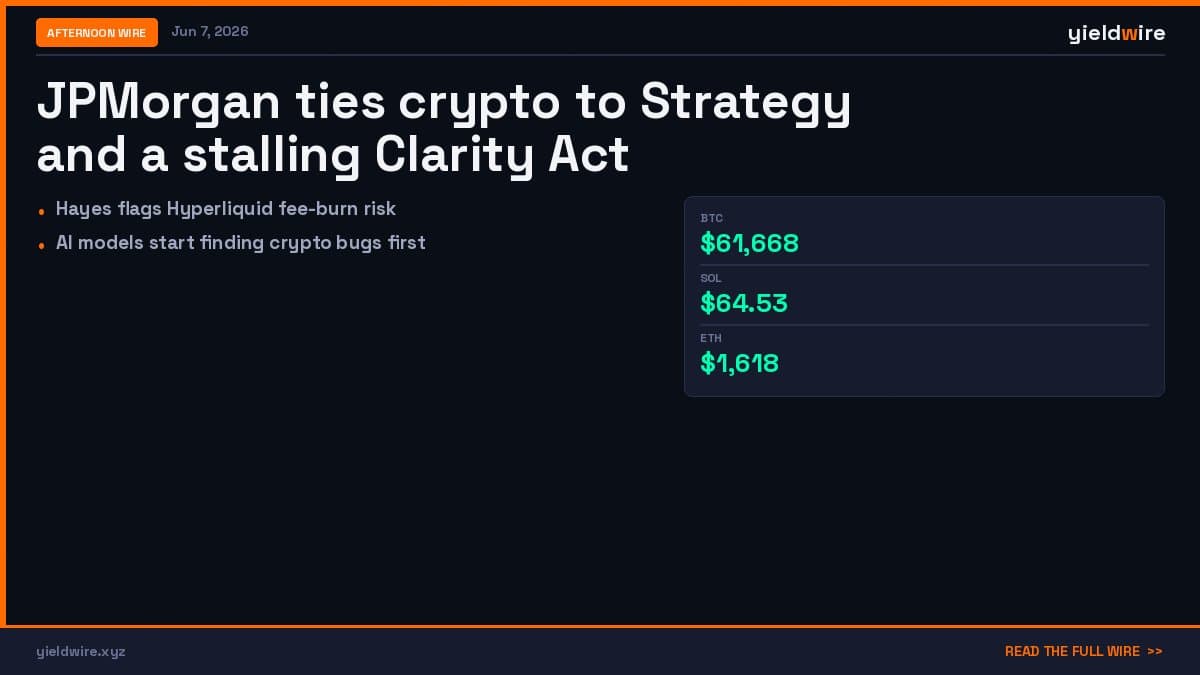Select the SOL ticker label
Viewport: 1200px width, 675px height.
pos(711,278)
